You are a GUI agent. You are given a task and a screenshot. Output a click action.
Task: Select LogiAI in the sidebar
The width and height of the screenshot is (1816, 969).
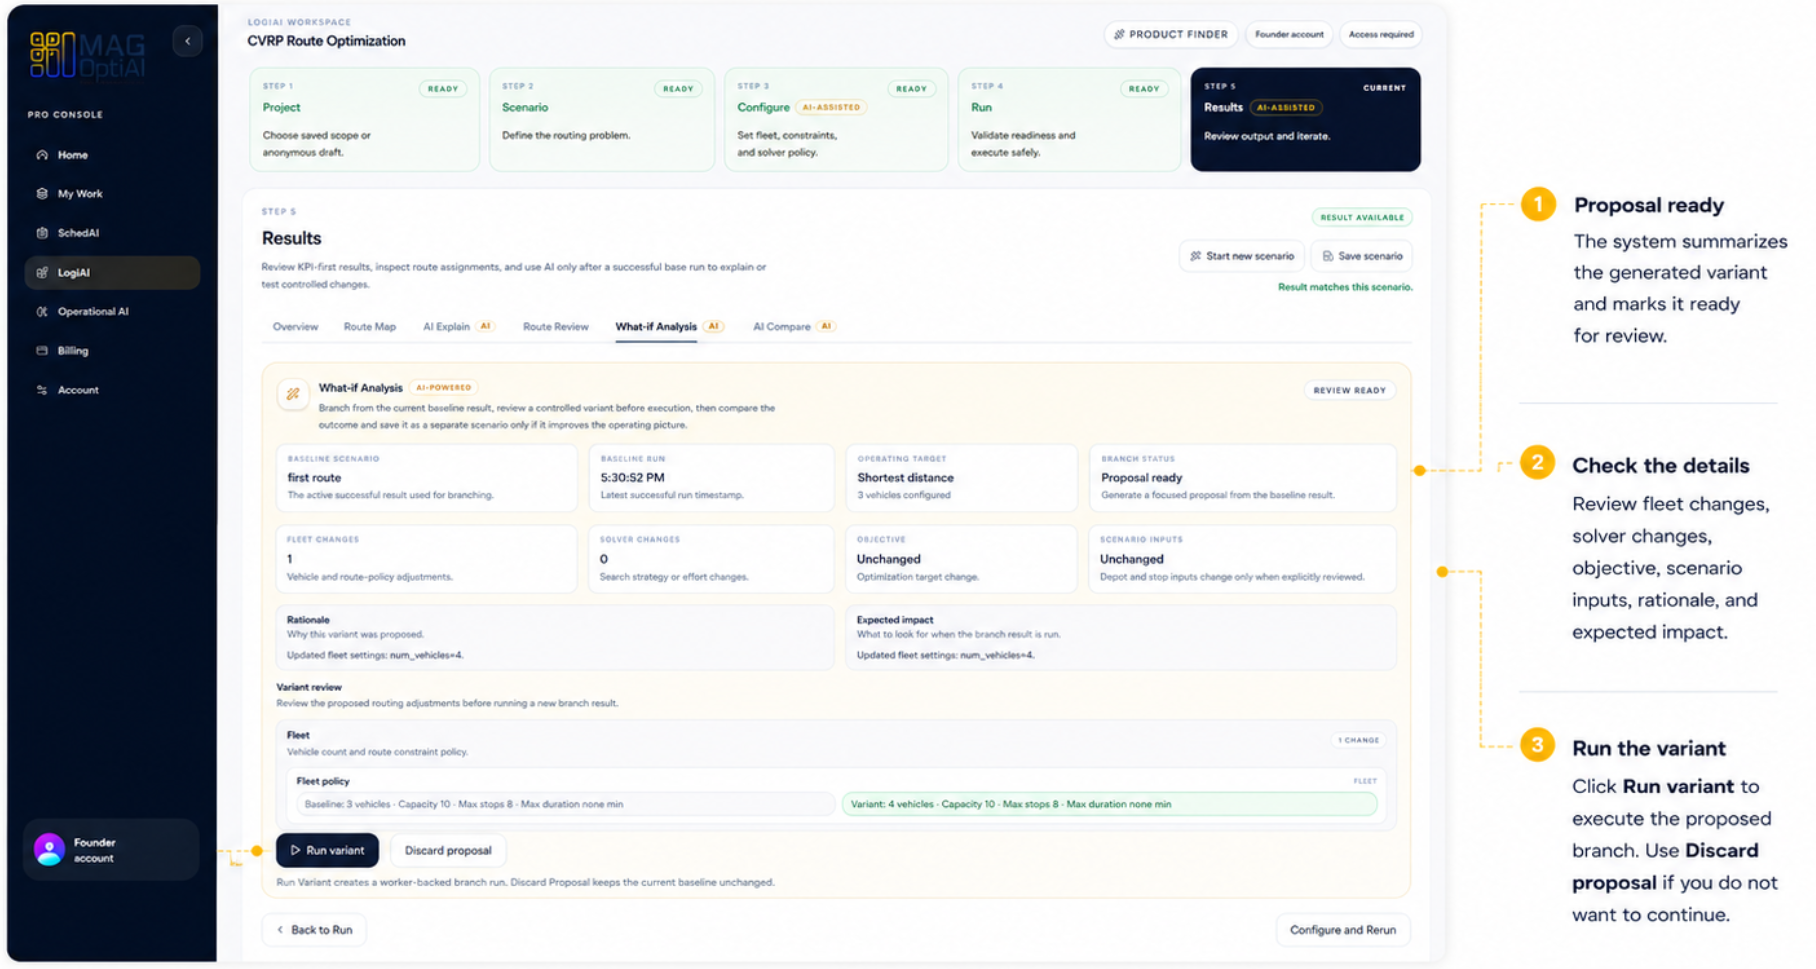tap(112, 272)
